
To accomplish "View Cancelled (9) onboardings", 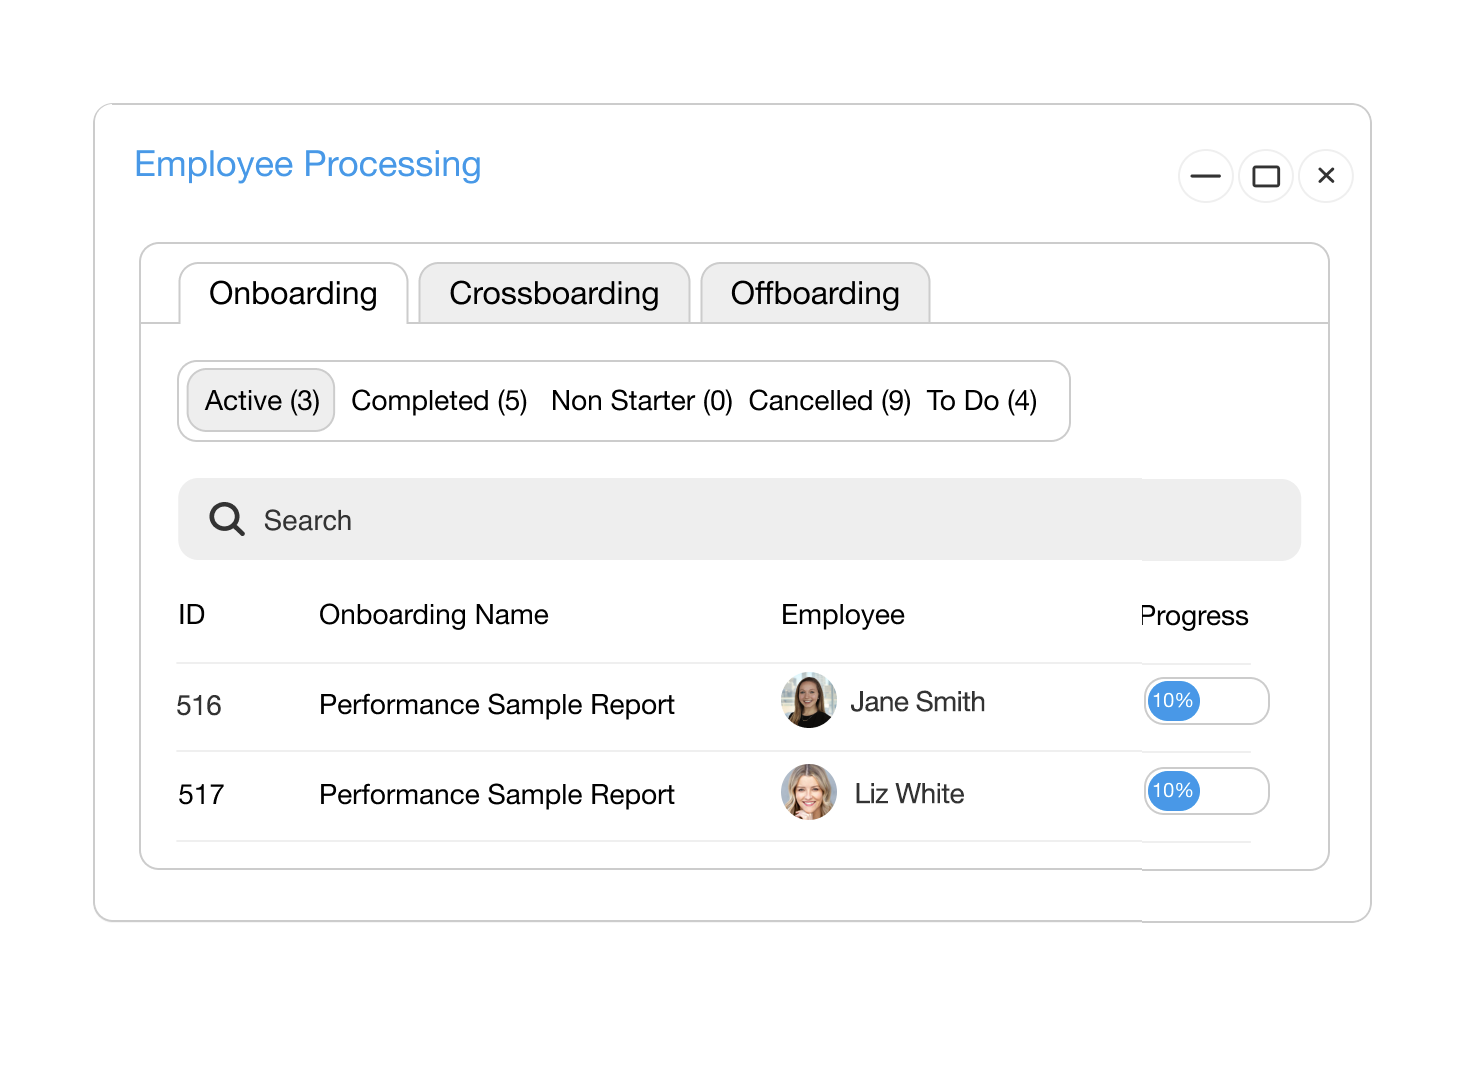I will [x=829, y=400].
